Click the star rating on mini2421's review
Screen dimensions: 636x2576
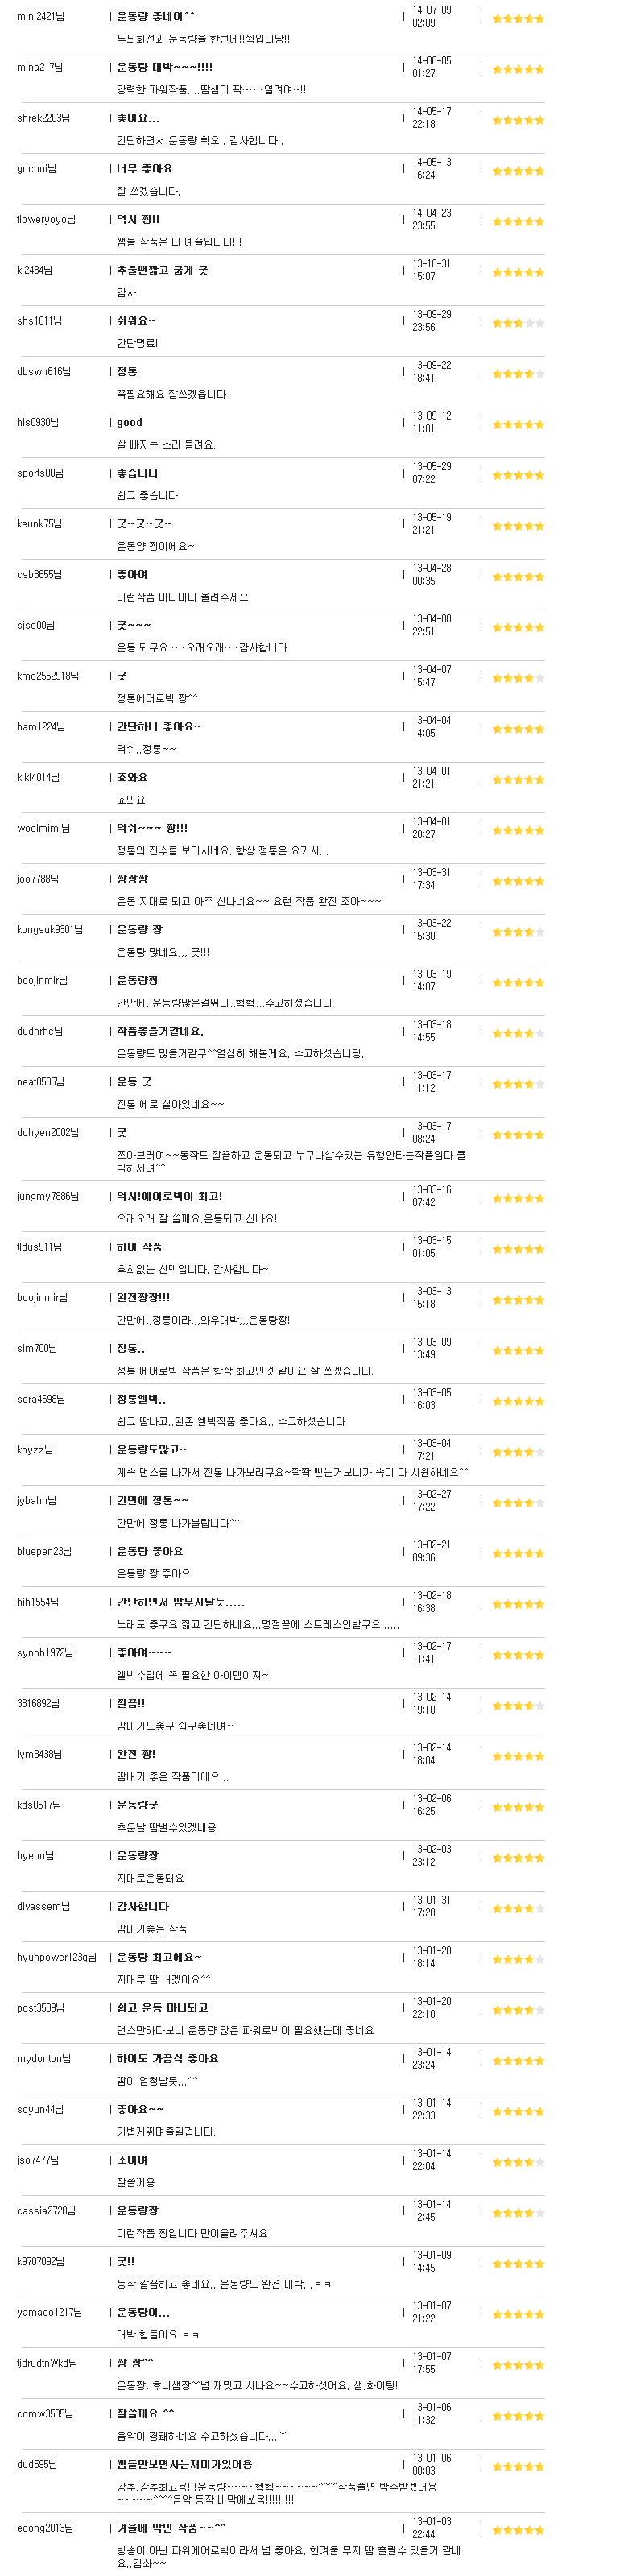518,19
